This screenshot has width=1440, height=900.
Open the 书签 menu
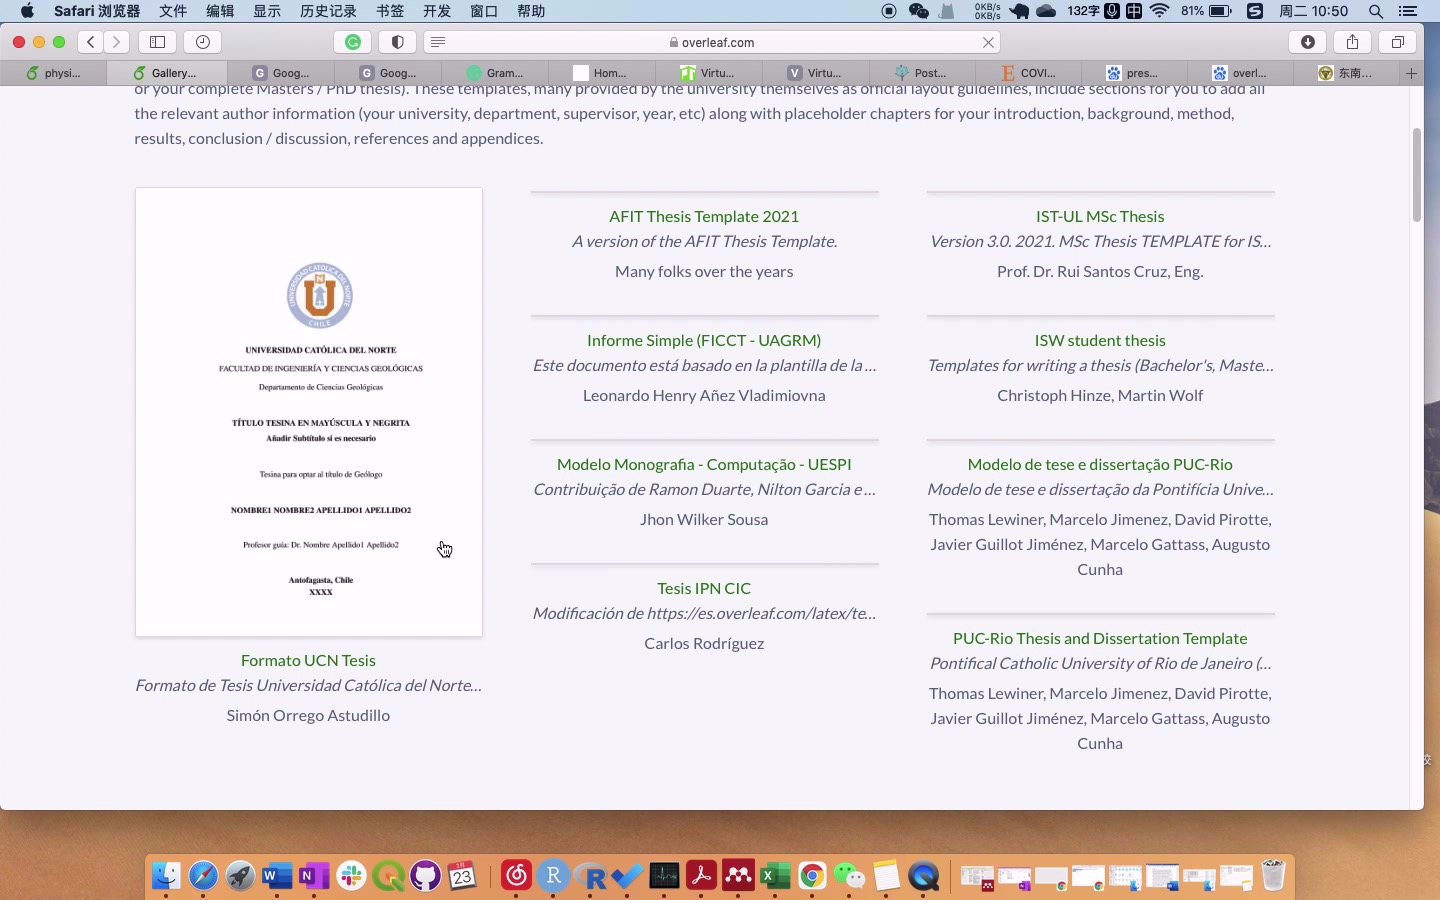pos(390,11)
